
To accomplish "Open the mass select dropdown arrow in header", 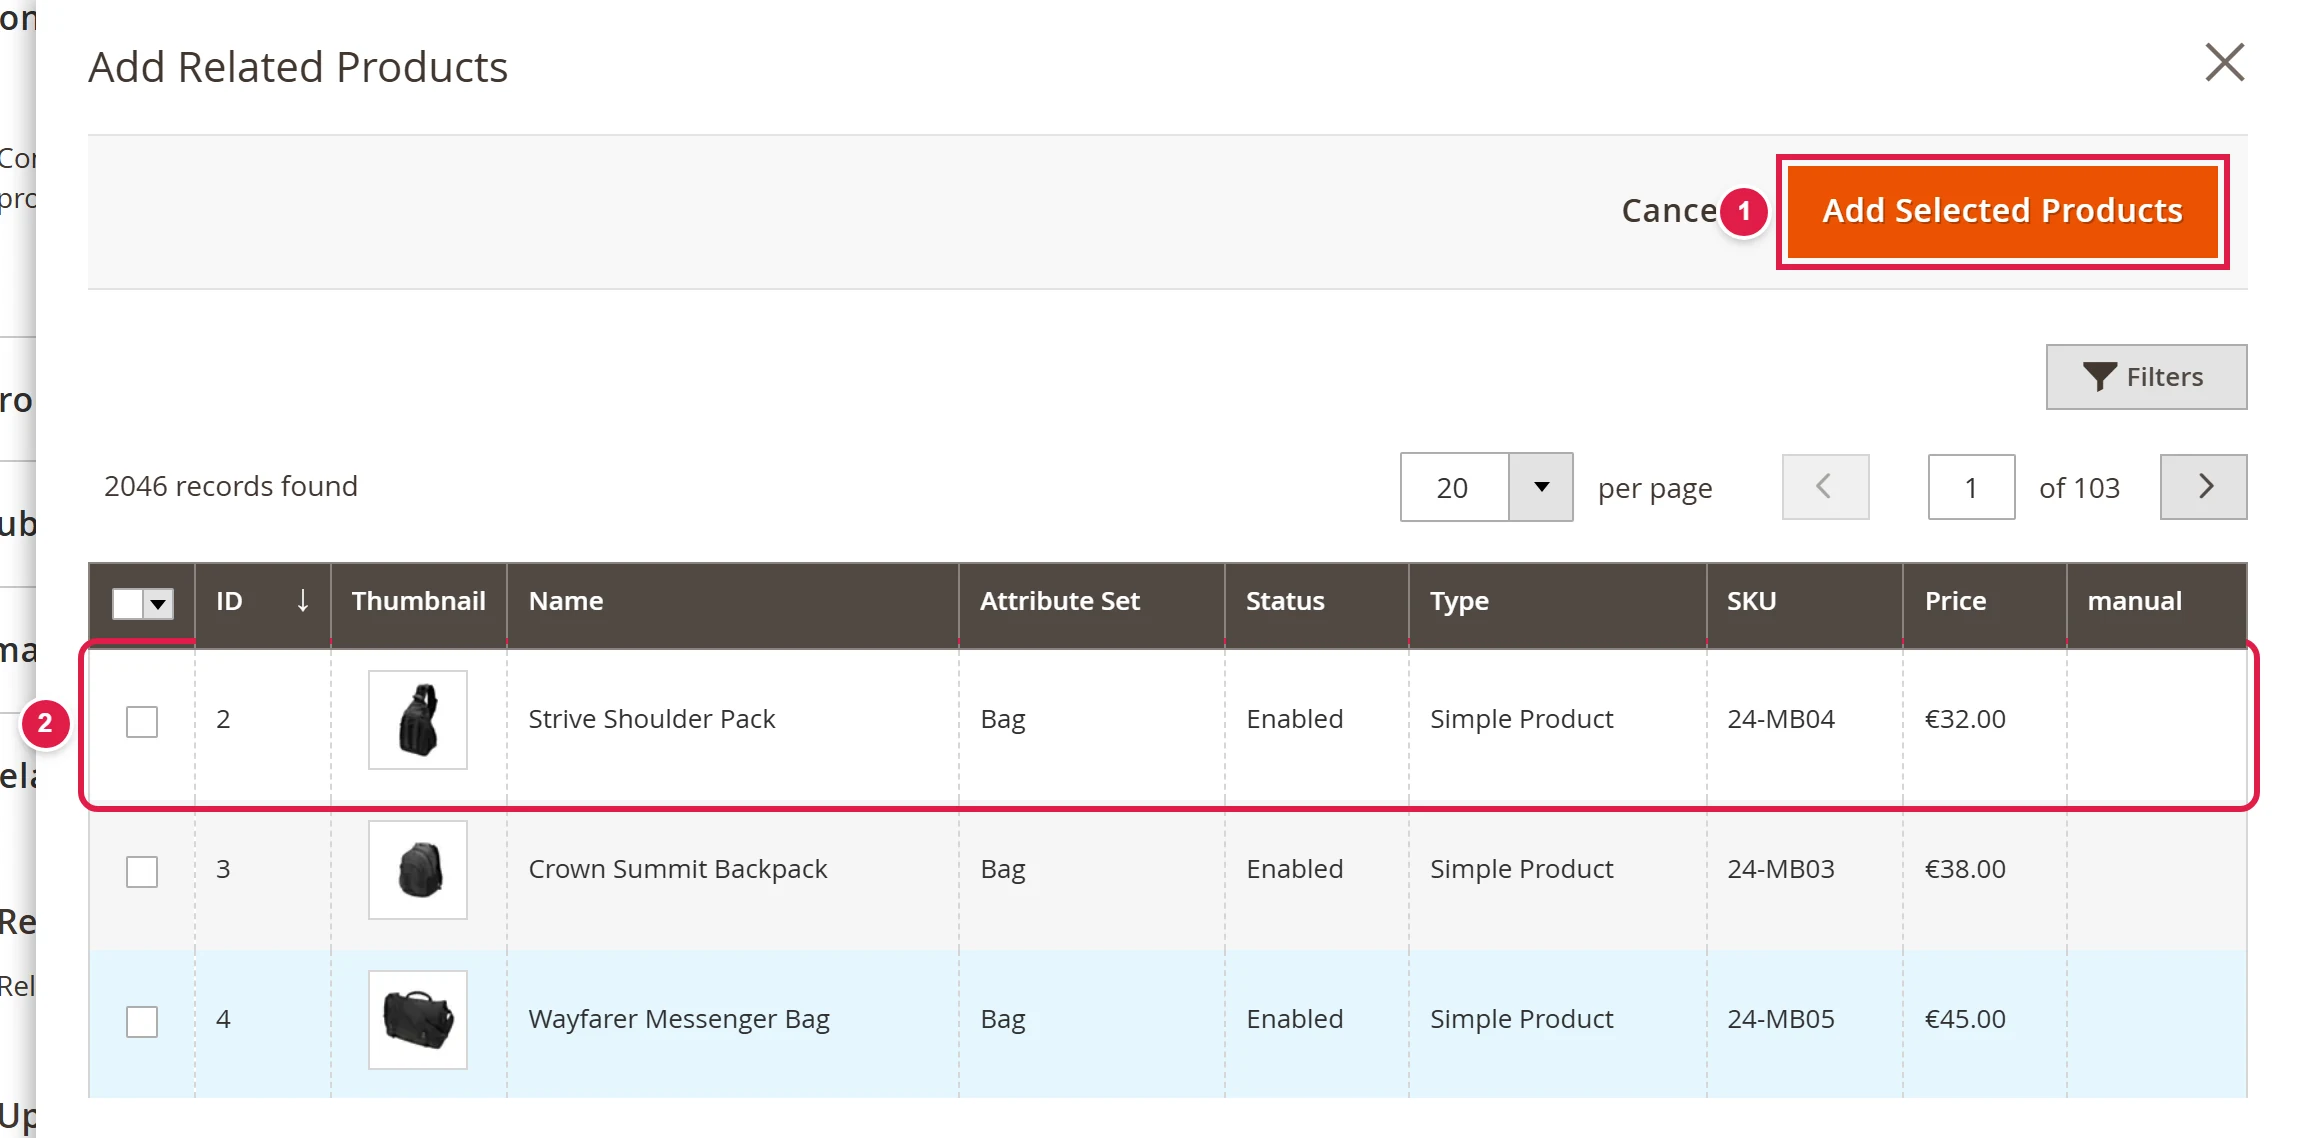I will point(158,604).
